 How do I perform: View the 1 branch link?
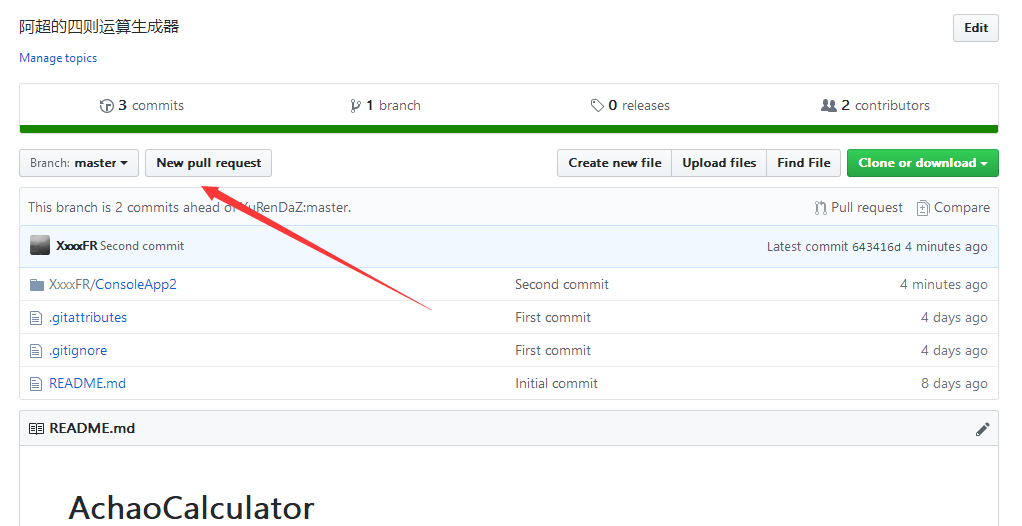385,106
